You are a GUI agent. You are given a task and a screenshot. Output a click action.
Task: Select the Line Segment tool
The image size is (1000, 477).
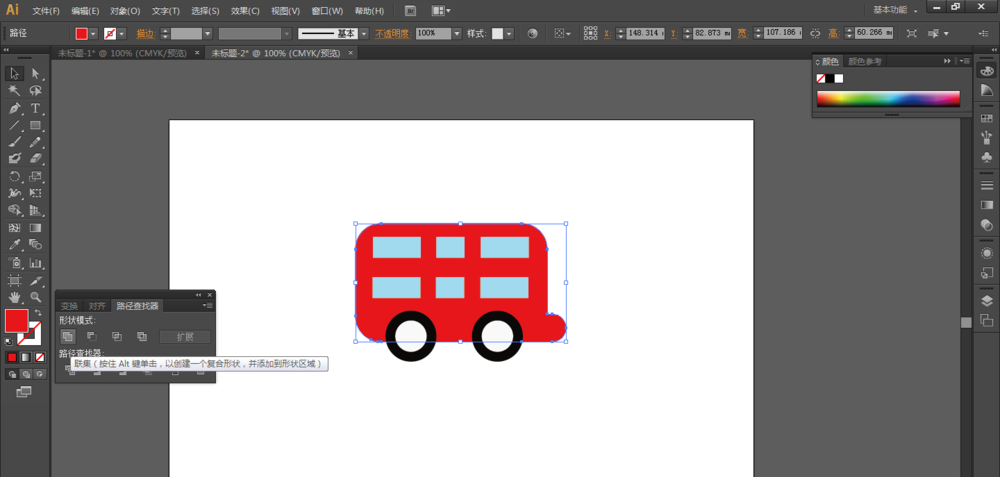[x=15, y=125]
